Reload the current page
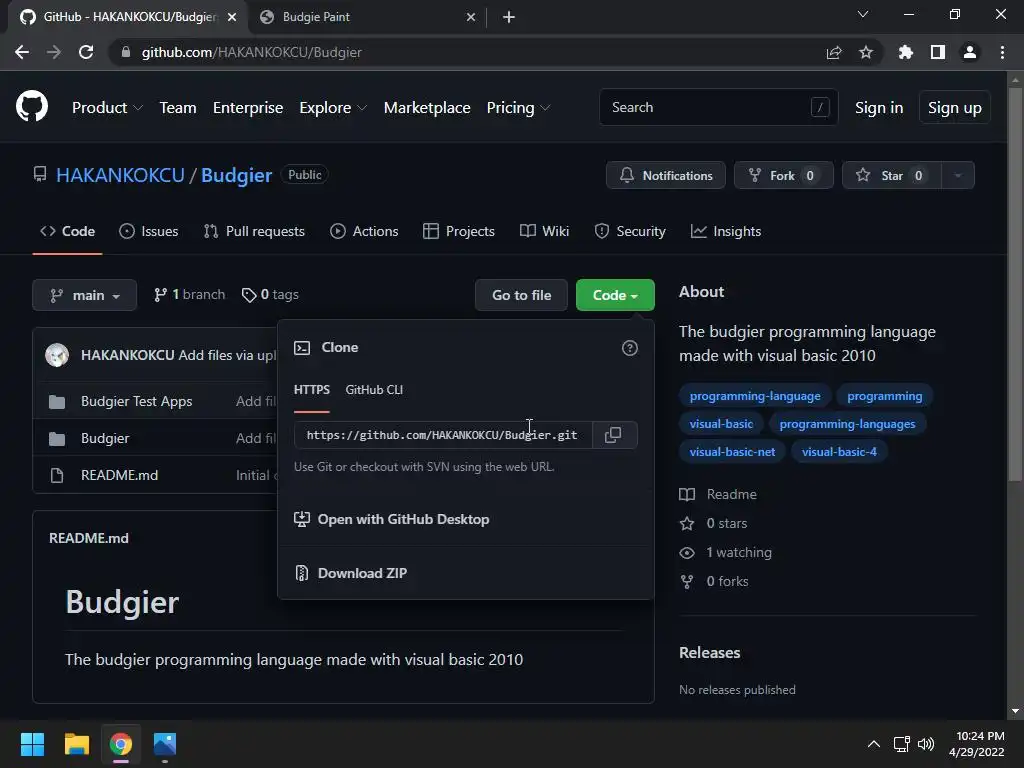Screen dimensions: 1024x768 pyautogui.click(x=86, y=52)
